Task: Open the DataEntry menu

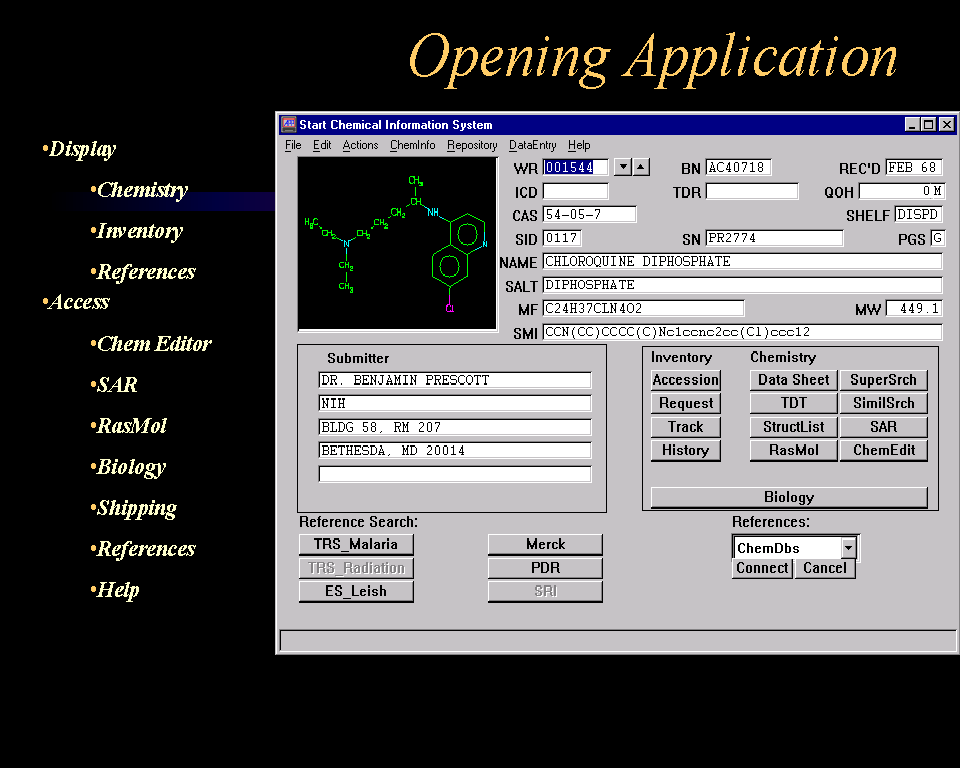Action: click(x=532, y=145)
